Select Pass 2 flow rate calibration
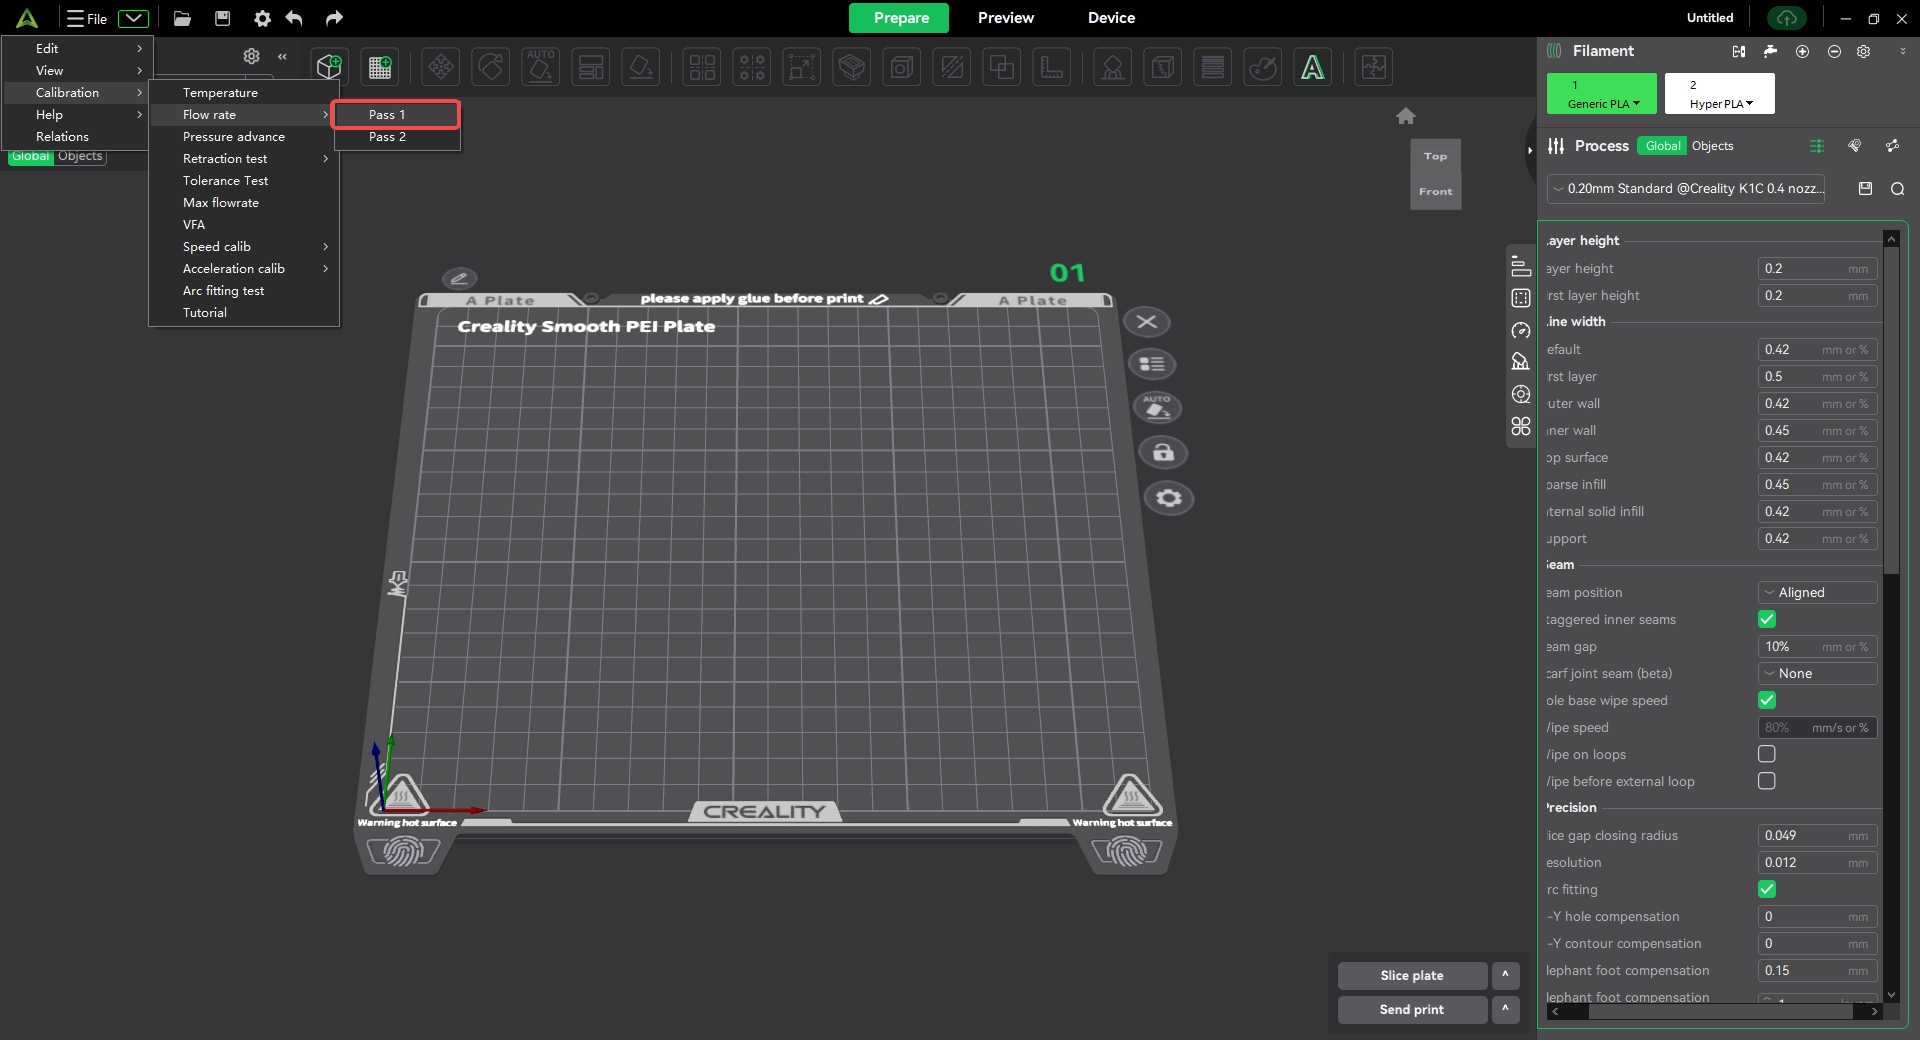The image size is (1920, 1040). 387,137
